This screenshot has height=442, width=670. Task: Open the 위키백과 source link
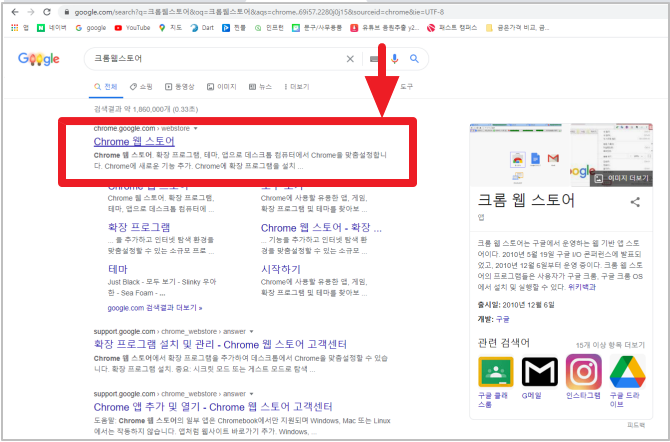(582, 287)
